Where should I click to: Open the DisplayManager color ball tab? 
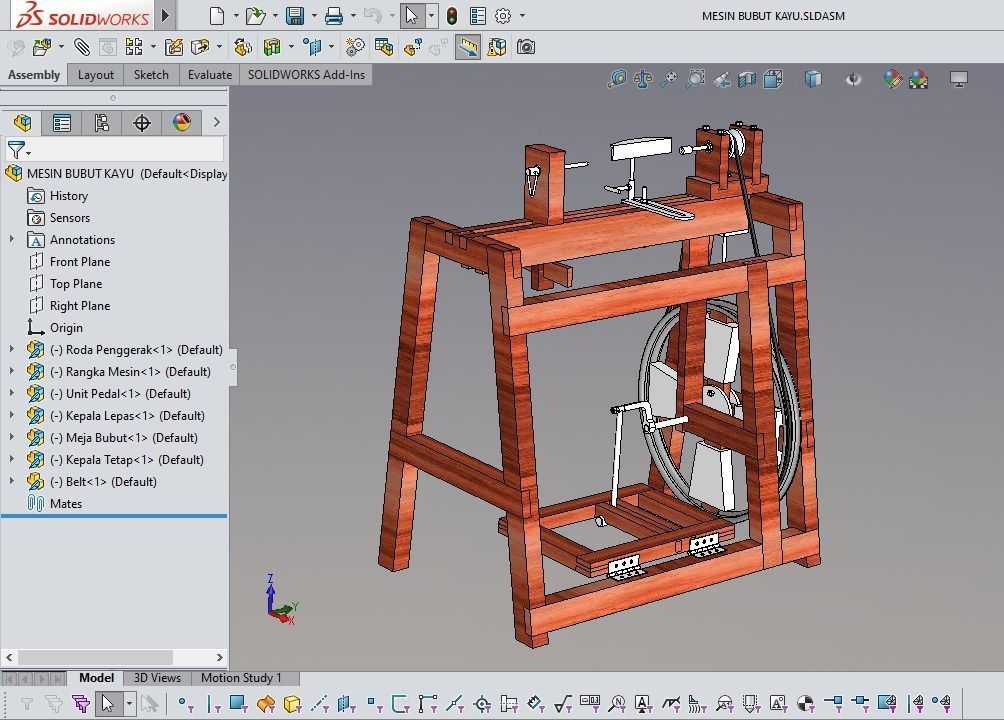click(182, 122)
